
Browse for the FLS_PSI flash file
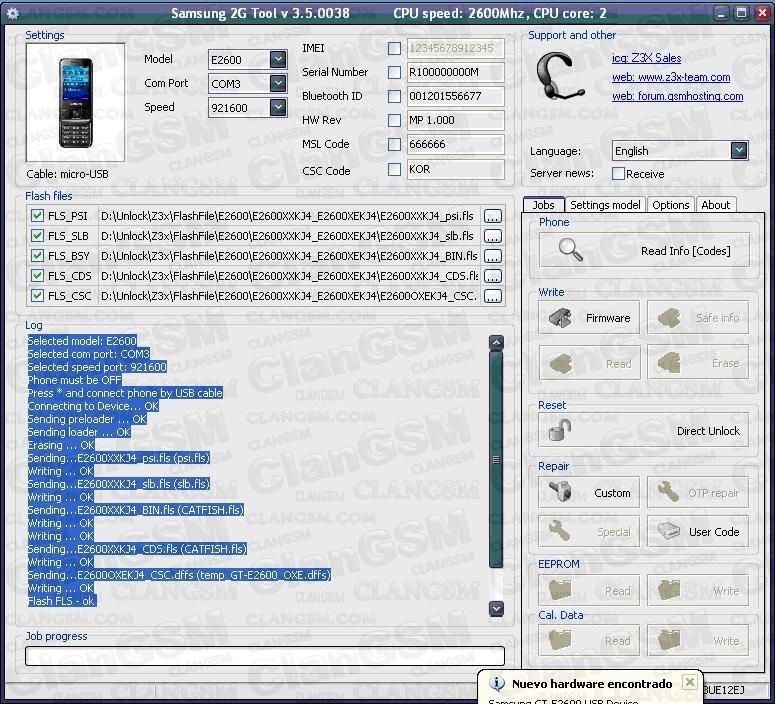click(x=492, y=216)
